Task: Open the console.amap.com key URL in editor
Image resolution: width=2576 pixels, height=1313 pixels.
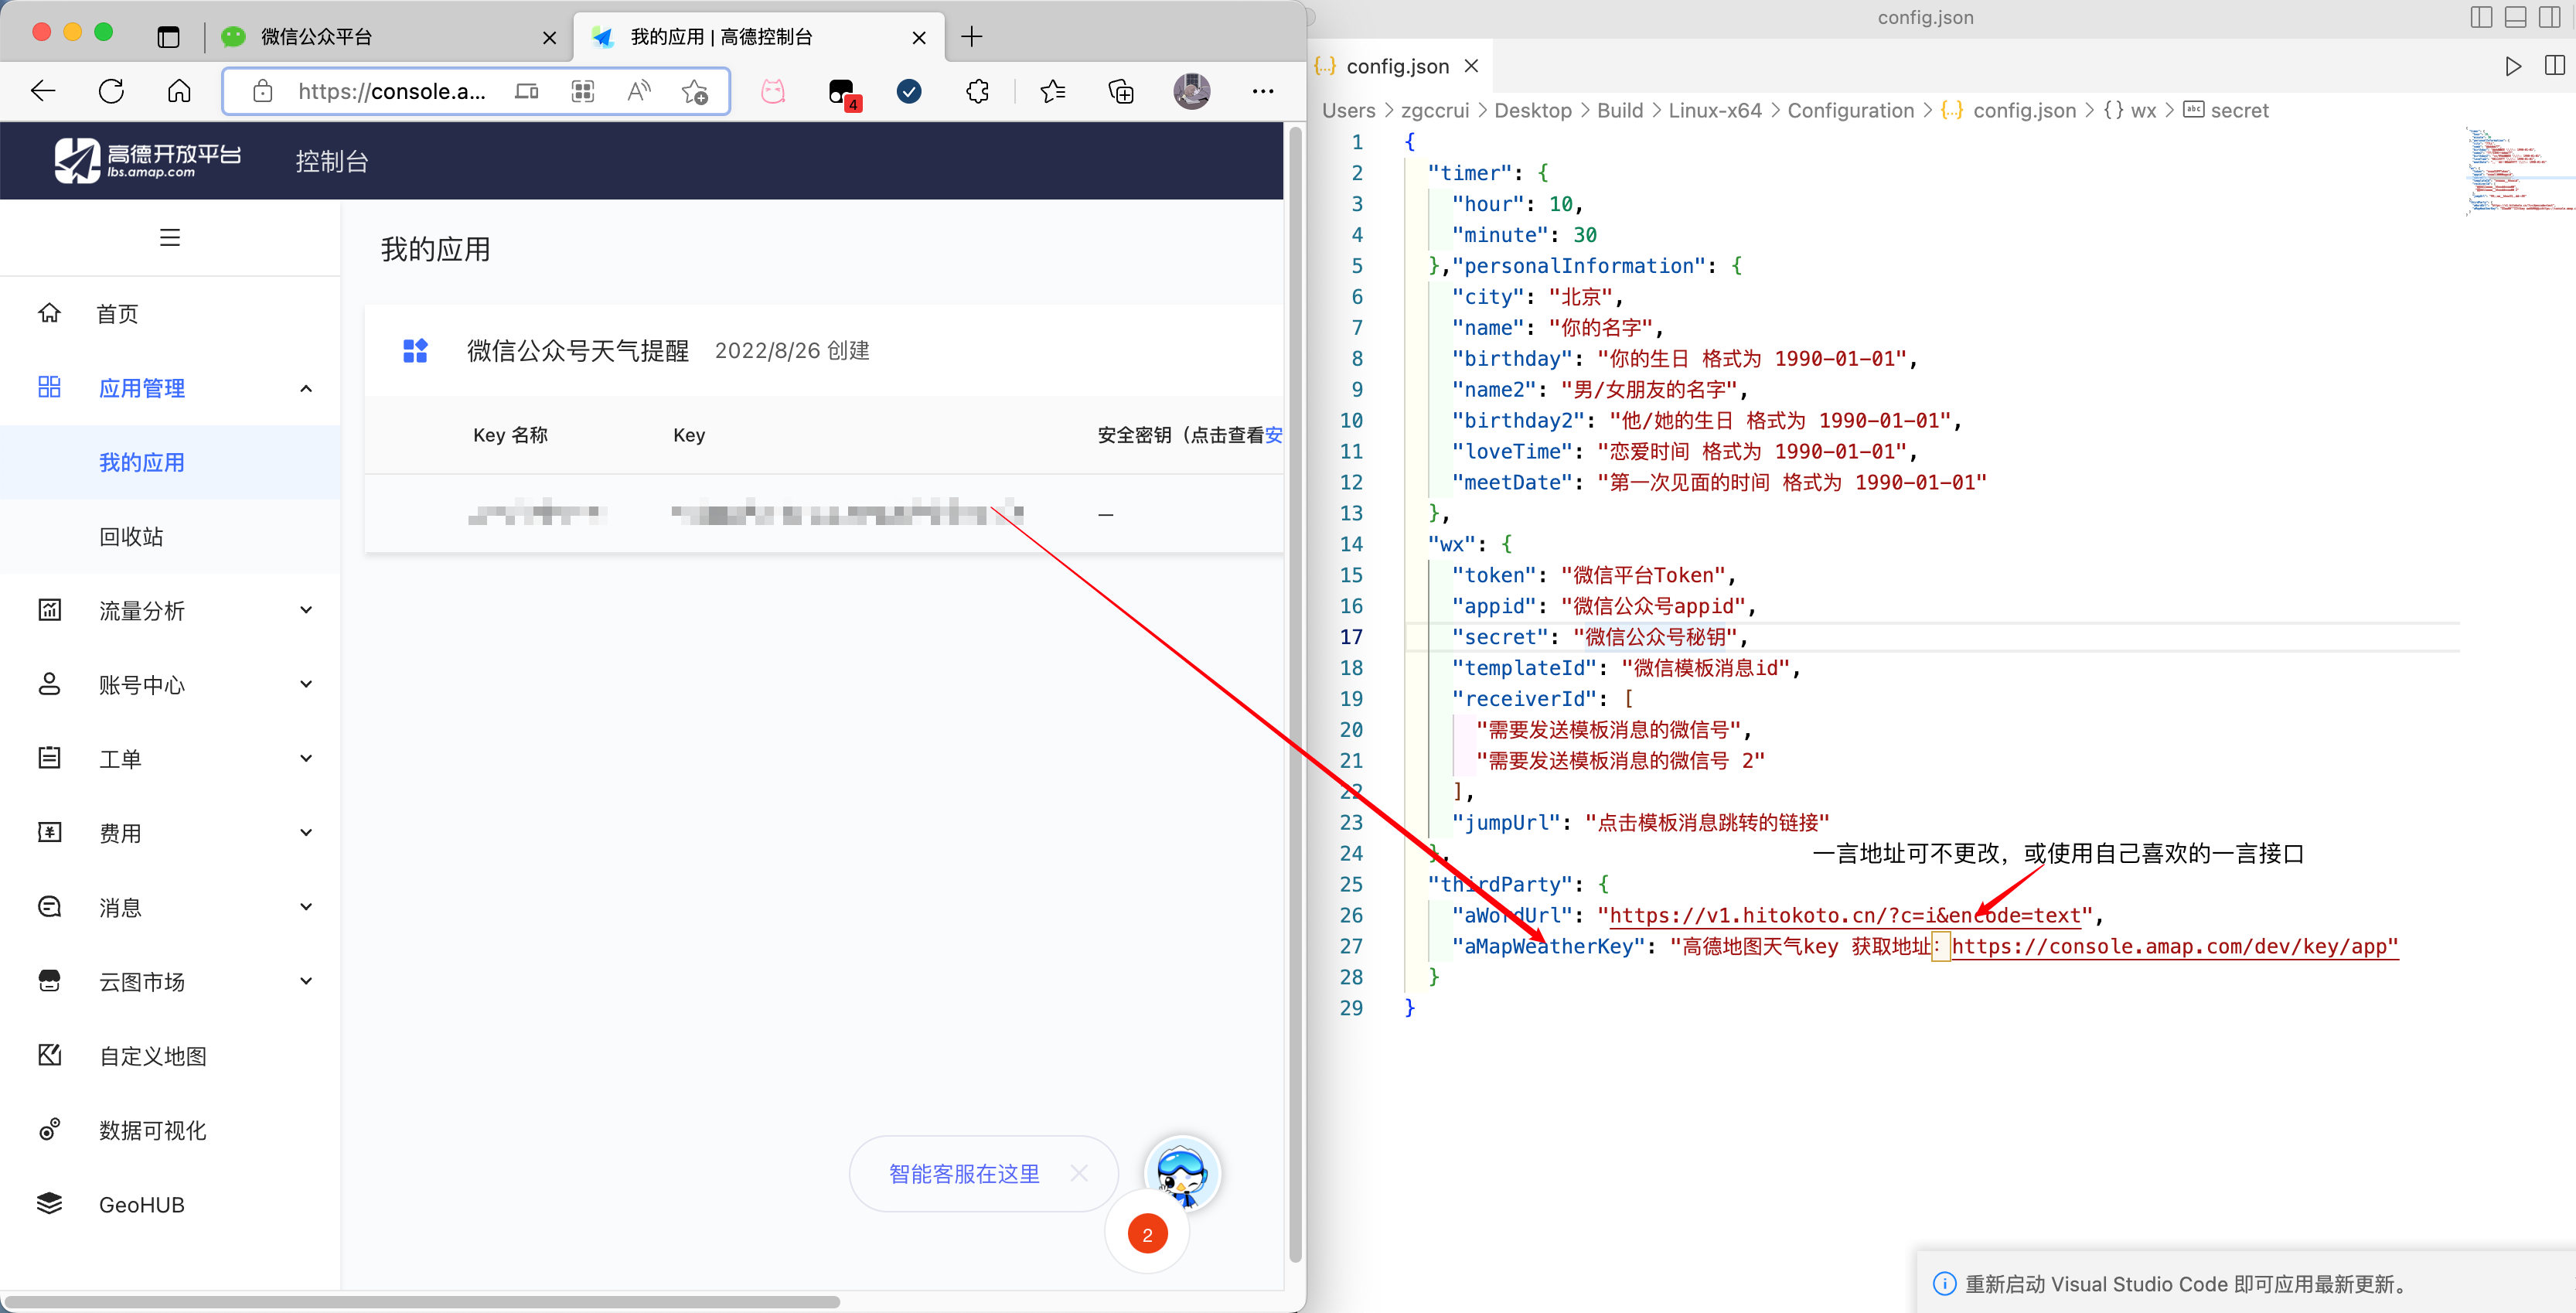Action: click(2175, 946)
